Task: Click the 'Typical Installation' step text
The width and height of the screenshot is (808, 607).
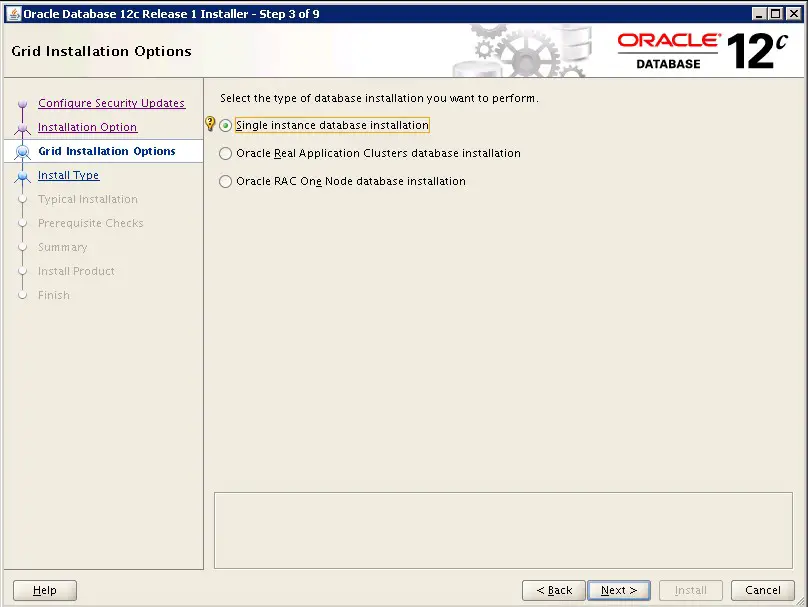Action: [88, 199]
